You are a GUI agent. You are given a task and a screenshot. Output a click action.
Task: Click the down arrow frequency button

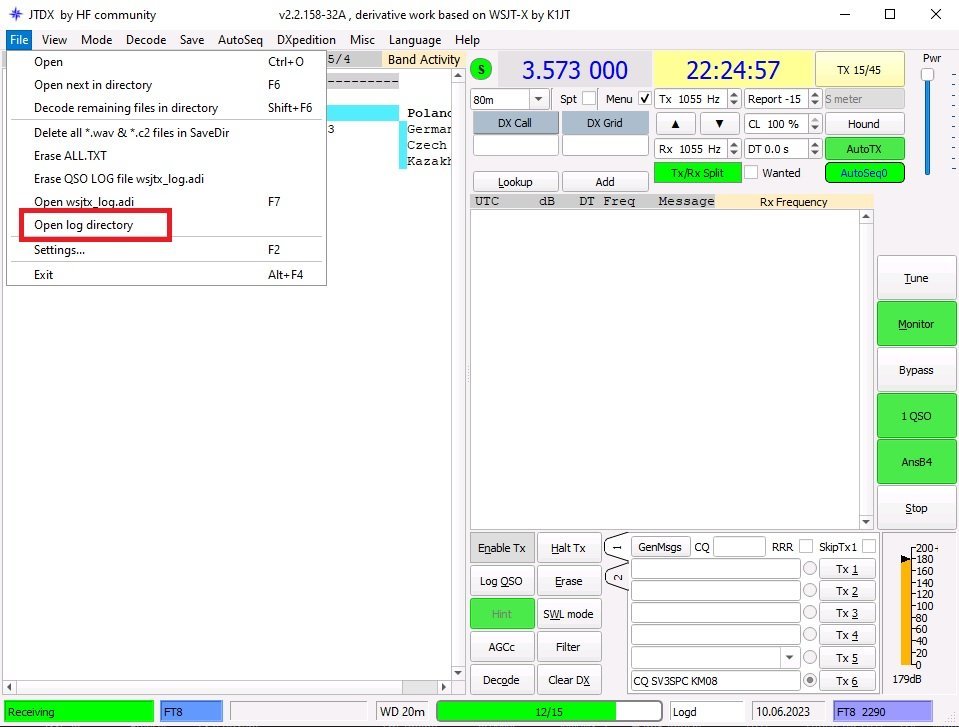tap(719, 124)
